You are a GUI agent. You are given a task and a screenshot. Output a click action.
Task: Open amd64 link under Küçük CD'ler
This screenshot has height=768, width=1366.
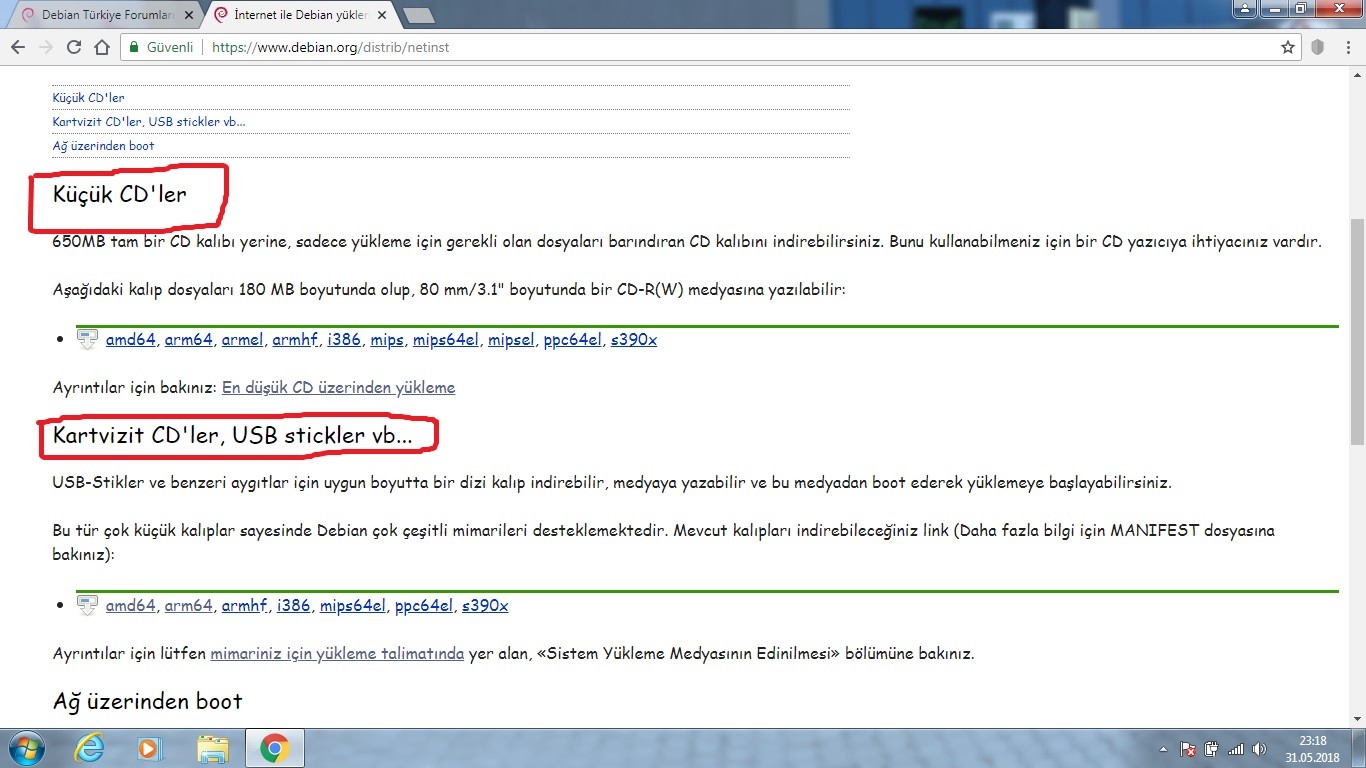coord(131,340)
